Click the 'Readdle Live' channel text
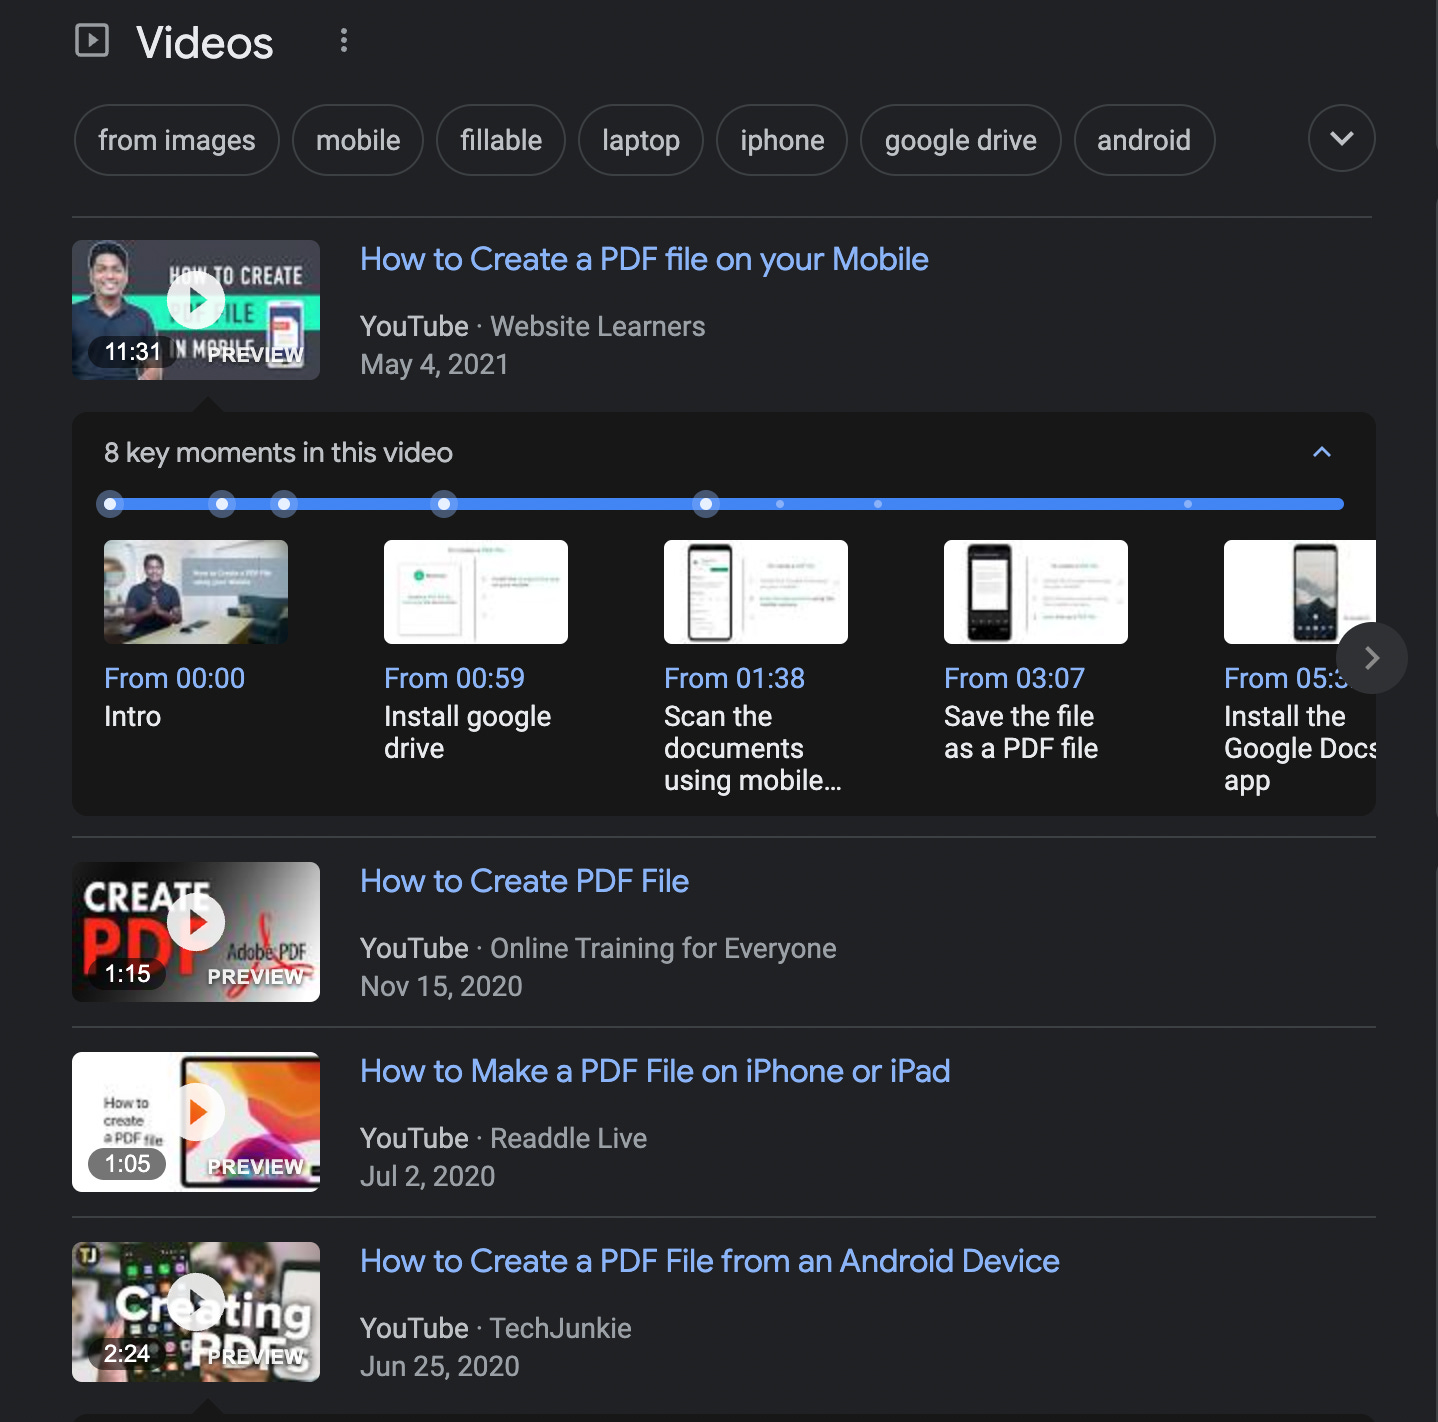 [568, 1138]
